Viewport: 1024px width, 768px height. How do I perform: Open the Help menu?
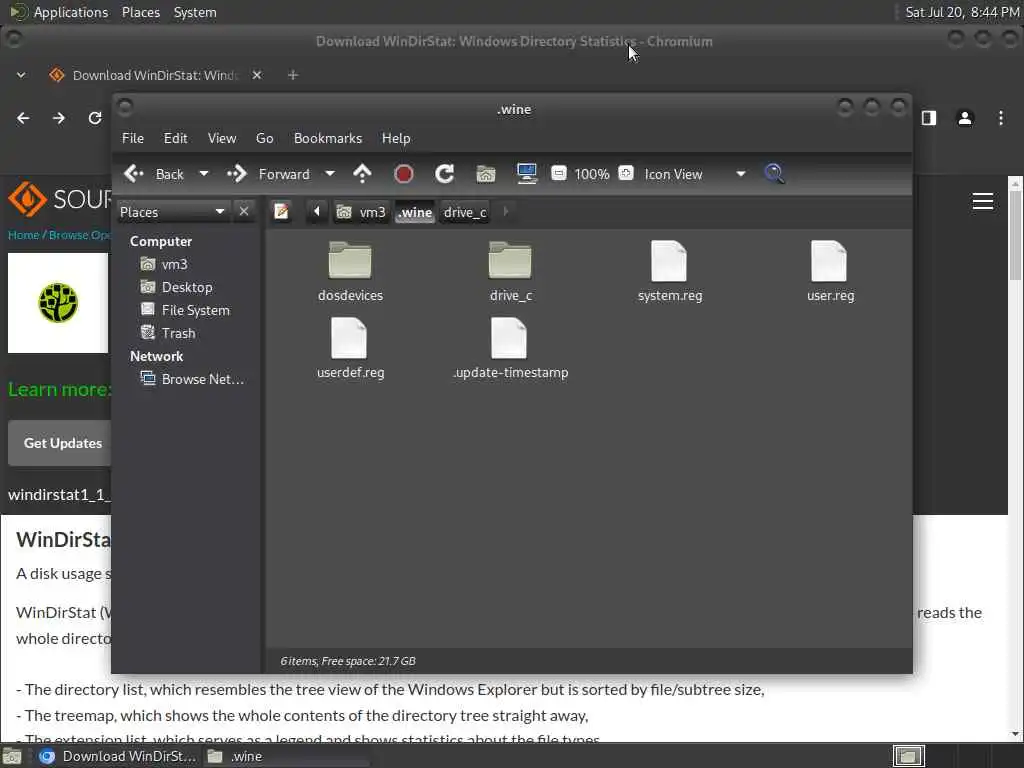[x=396, y=138]
